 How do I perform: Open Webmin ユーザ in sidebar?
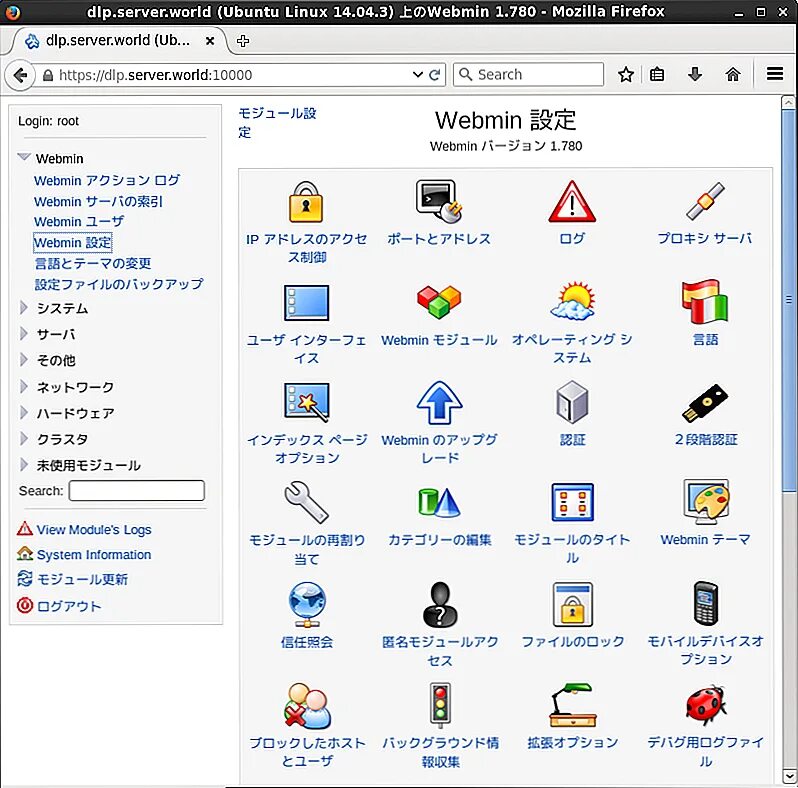[x=79, y=221]
